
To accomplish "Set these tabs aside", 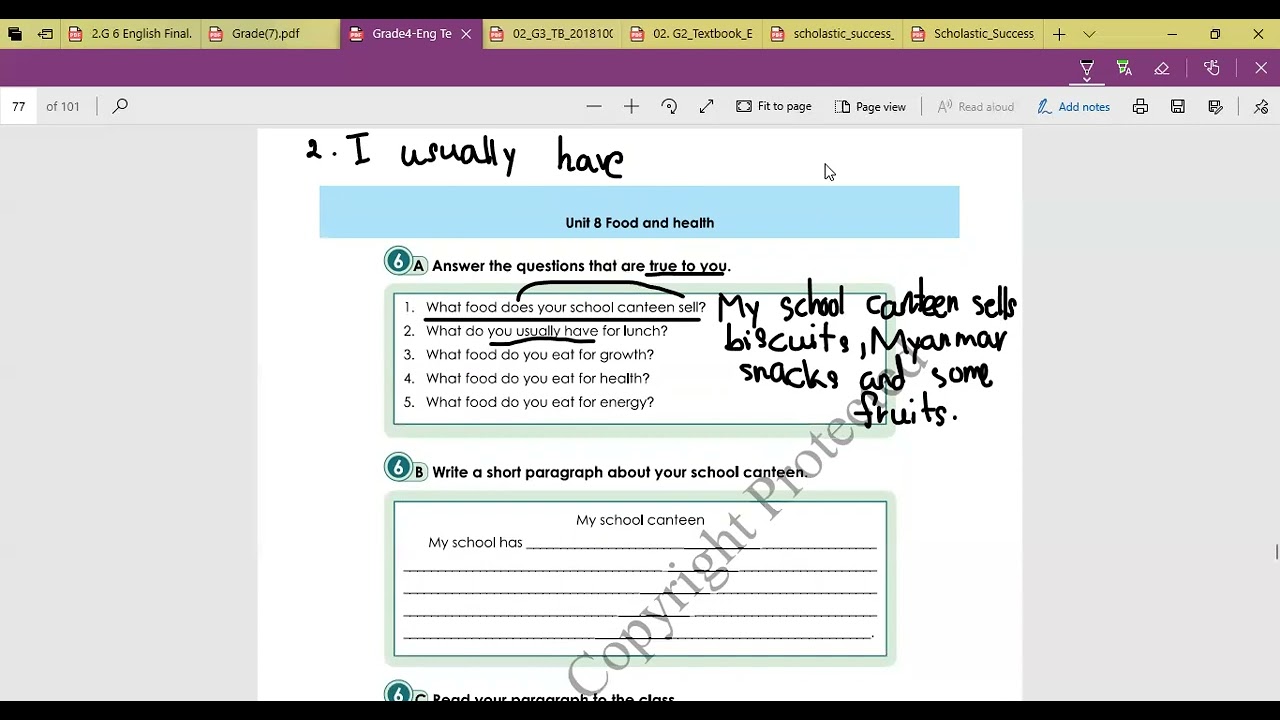I will click(45, 34).
